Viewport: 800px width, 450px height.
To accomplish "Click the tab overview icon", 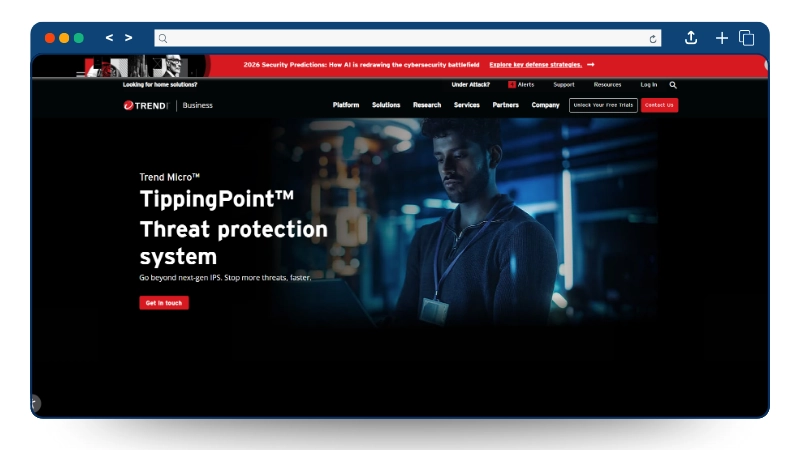I will 746,38.
